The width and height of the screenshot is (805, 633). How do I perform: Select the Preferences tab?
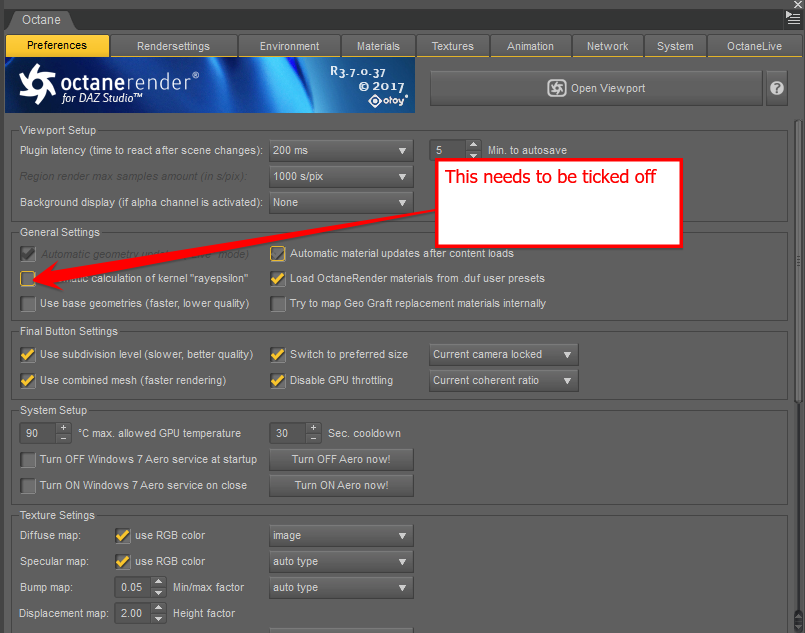57,46
